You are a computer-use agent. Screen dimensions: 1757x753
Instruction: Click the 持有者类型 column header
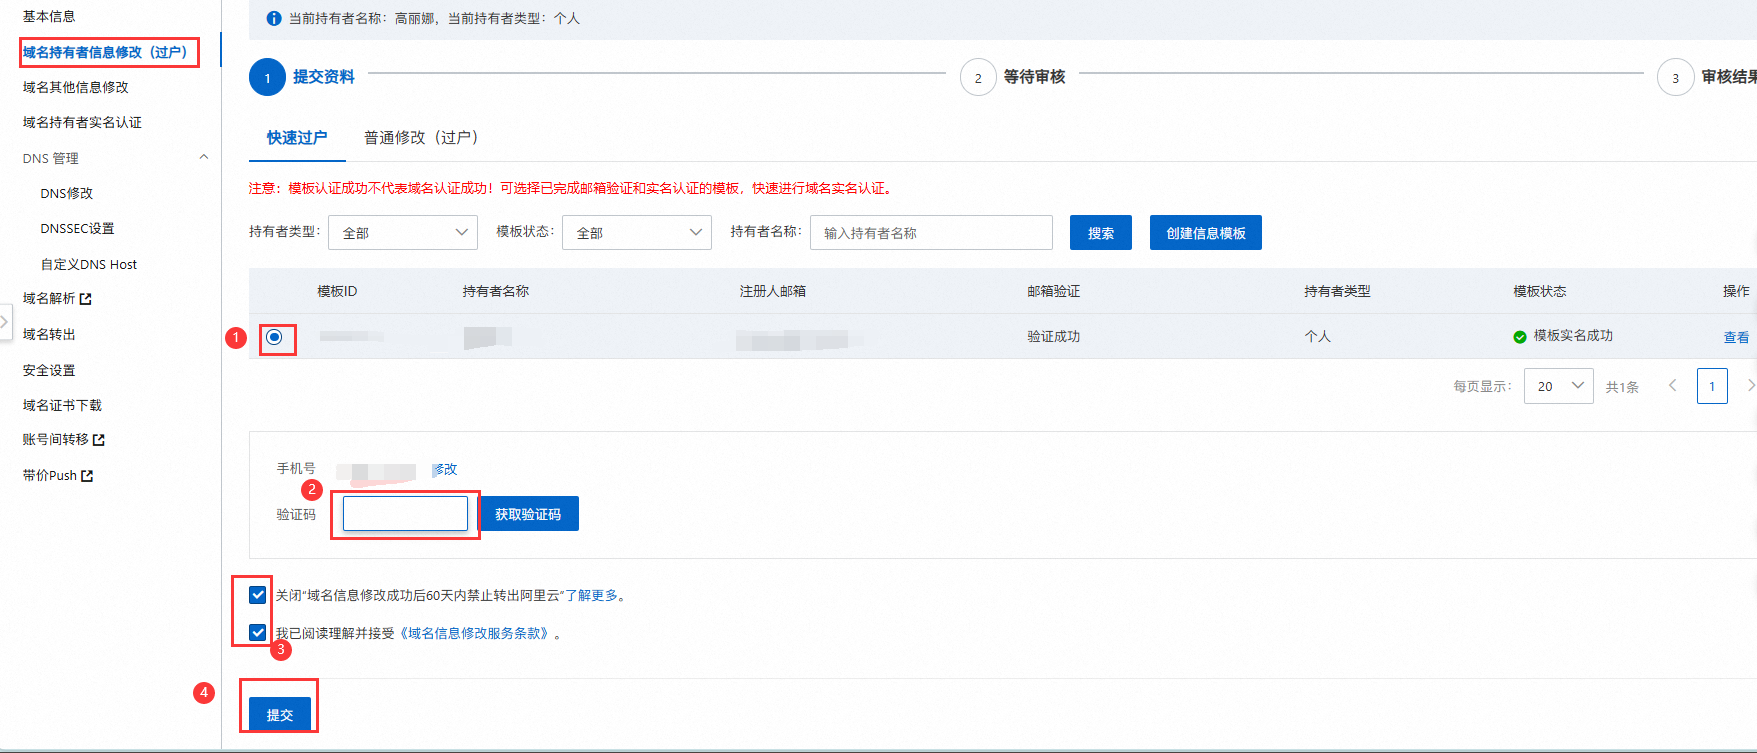1337,291
